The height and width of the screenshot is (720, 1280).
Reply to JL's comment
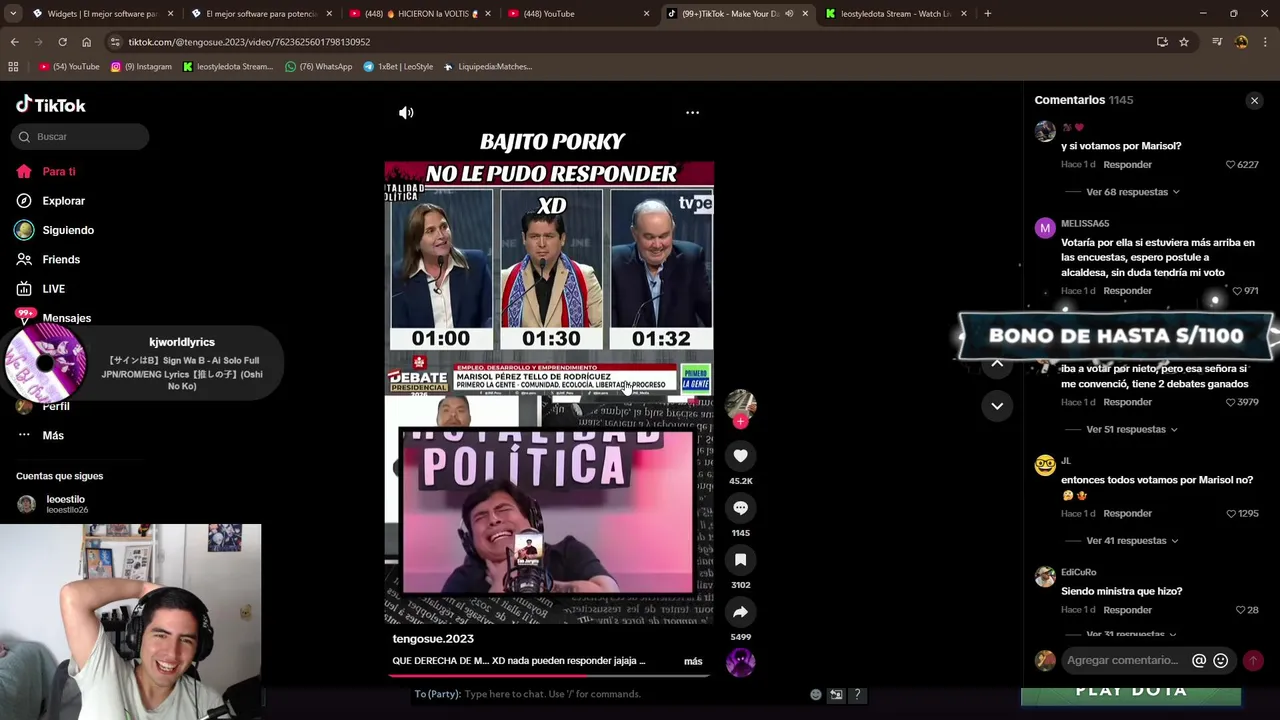click(x=1127, y=514)
